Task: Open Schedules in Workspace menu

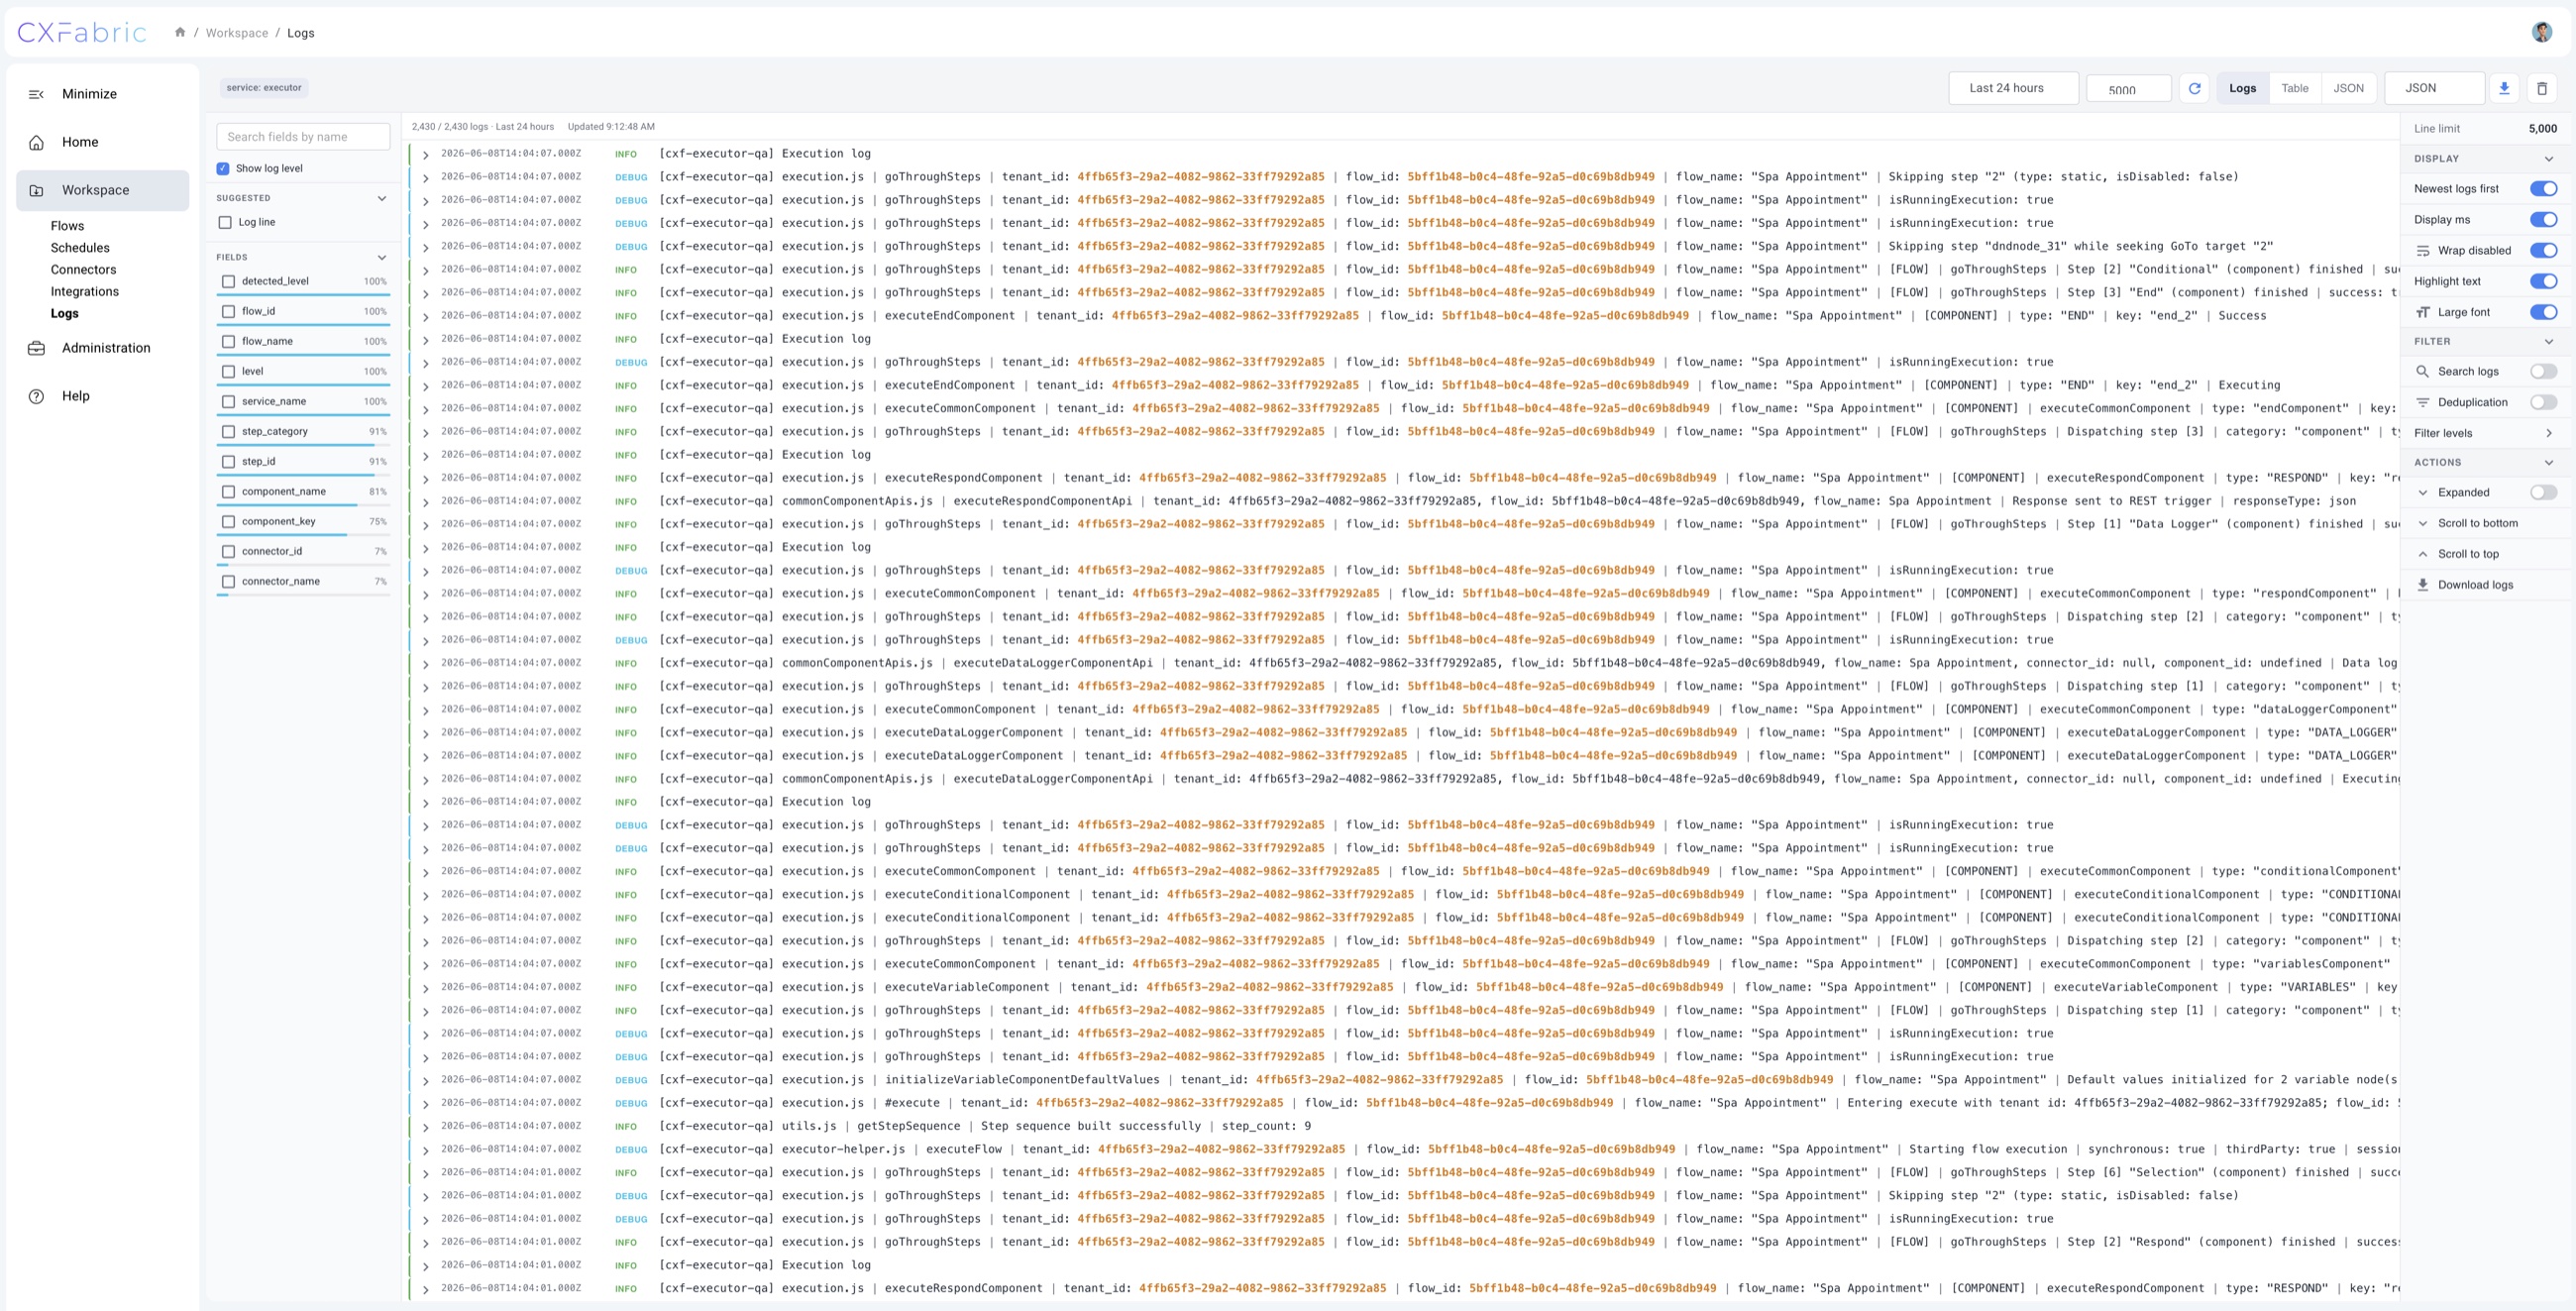Action: 80,248
